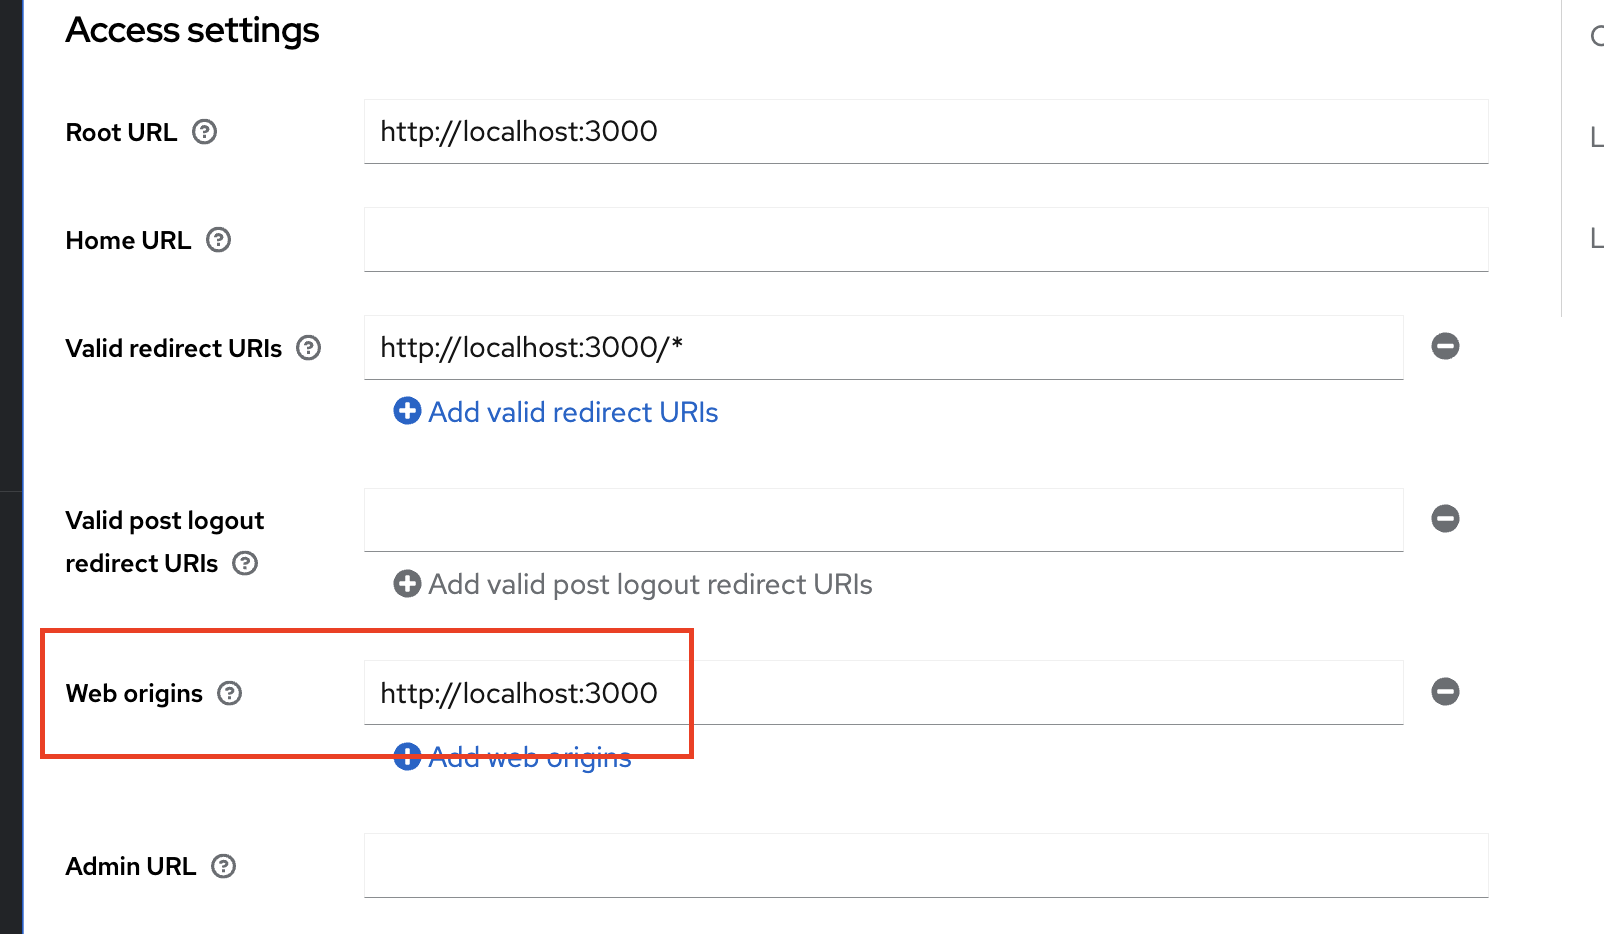Viewport: 1604px width, 934px height.
Task: Select Add valid post logout redirect URIs
Action: coord(650,584)
